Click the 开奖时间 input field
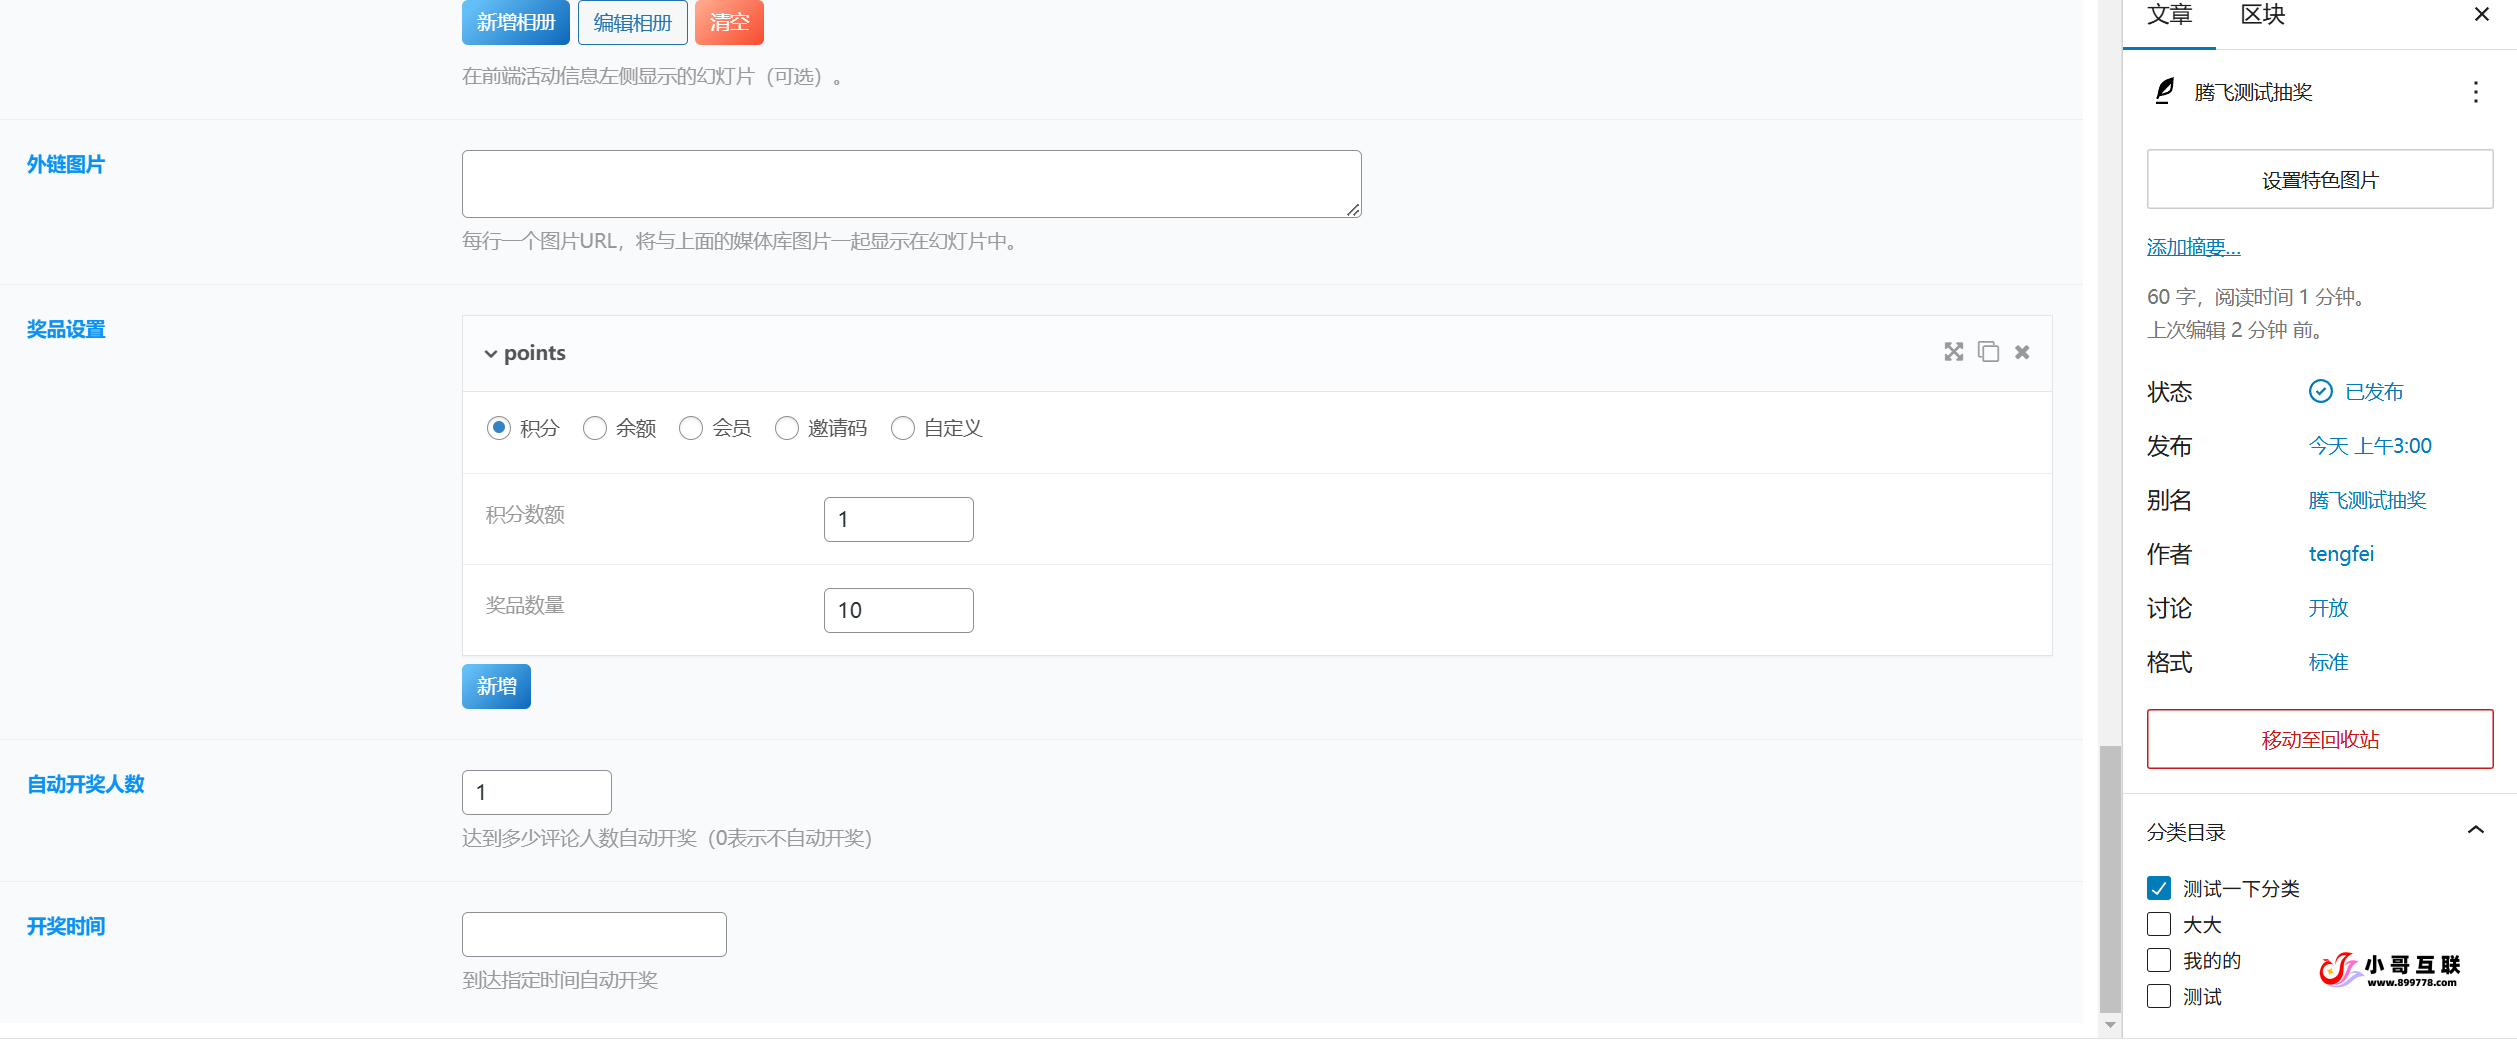This screenshot has height=1041, width=2517. pyautogui.click(x=594, y=934)
